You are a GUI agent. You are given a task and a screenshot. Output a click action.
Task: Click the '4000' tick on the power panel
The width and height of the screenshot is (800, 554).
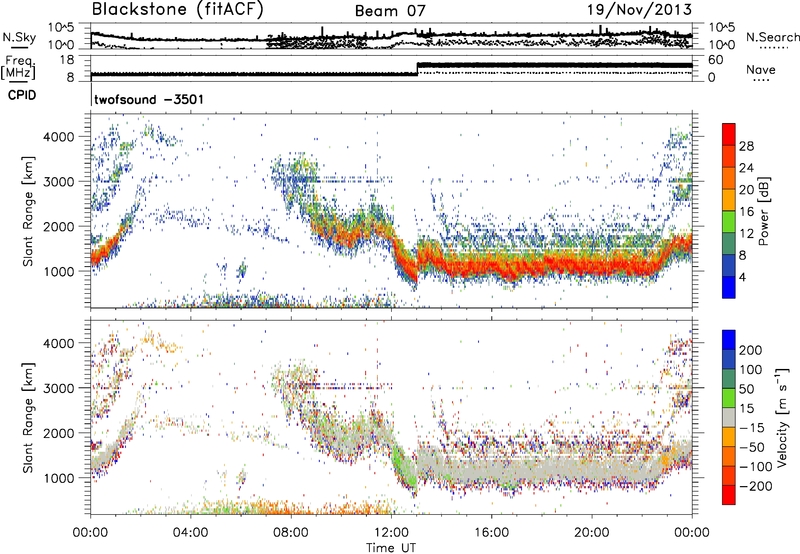[x=59, y=137]
